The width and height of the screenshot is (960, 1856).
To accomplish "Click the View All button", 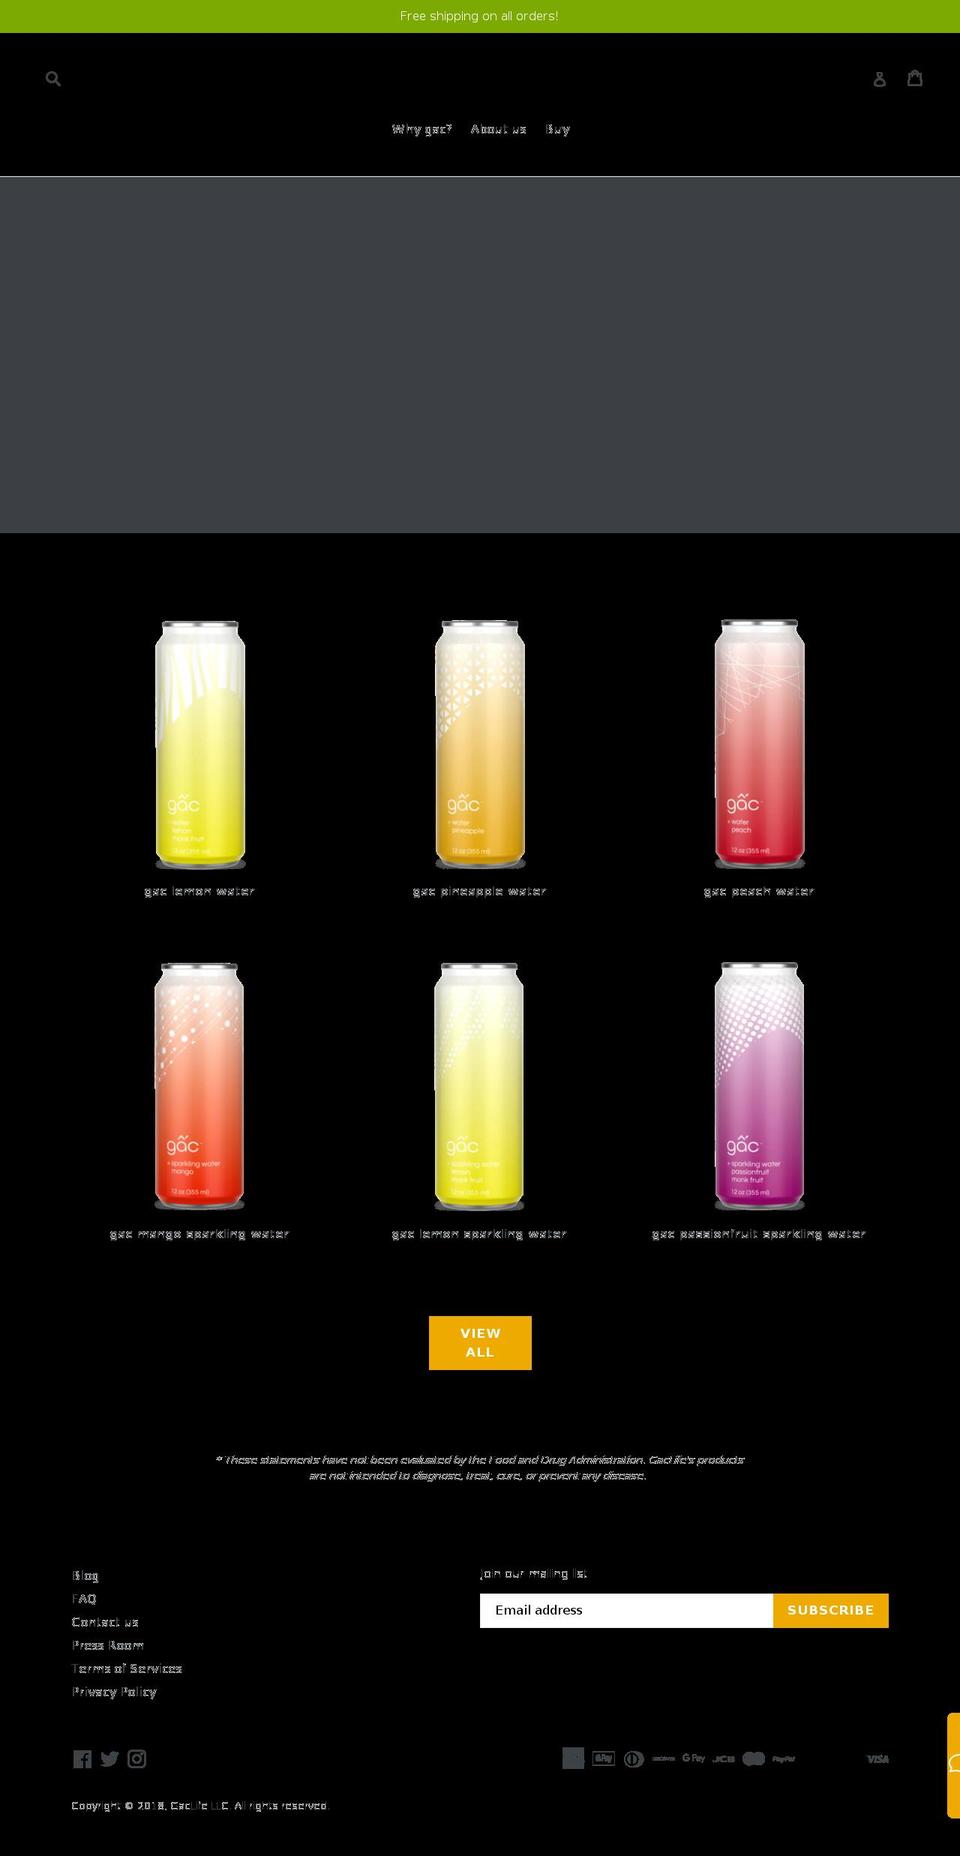I will tap(480, 1342).
